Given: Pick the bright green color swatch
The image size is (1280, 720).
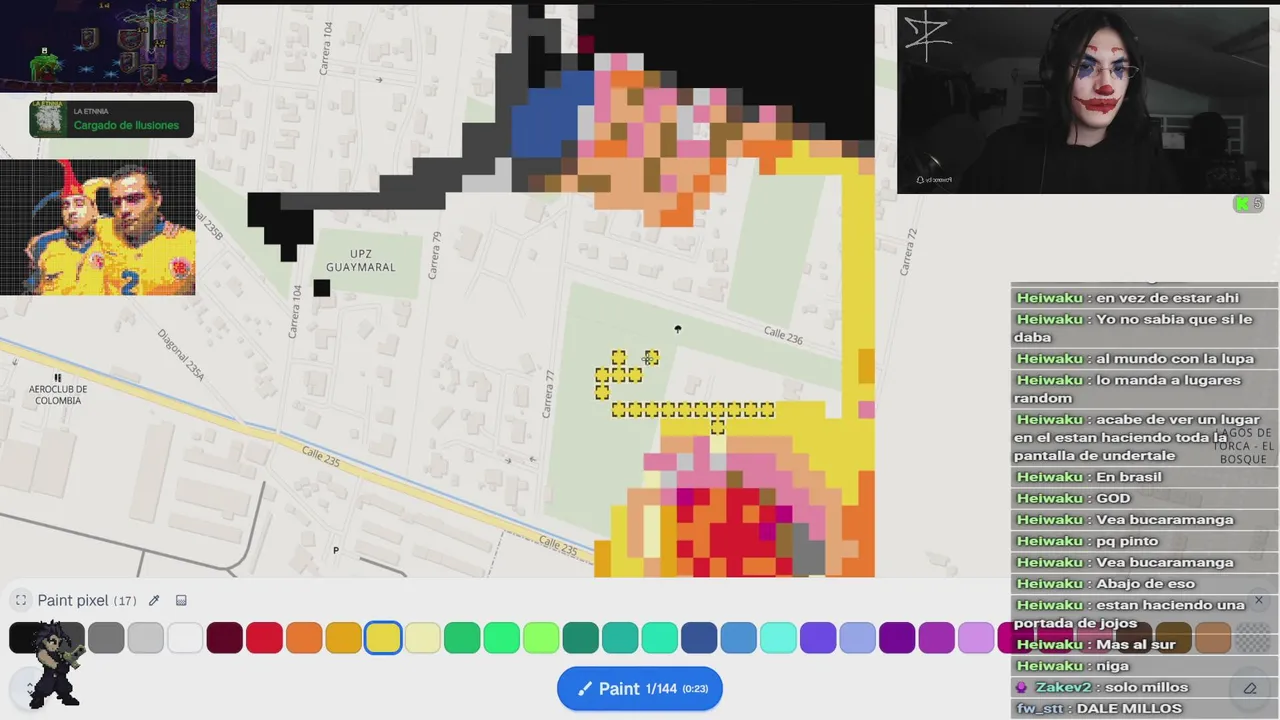Looking at the screenshot, I should (x=502, y=638).
